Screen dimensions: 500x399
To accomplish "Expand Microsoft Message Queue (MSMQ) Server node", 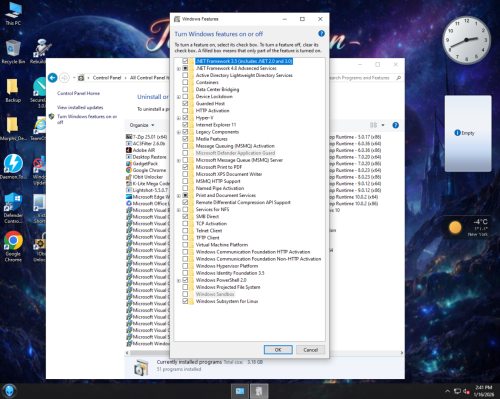I will 179,161.
